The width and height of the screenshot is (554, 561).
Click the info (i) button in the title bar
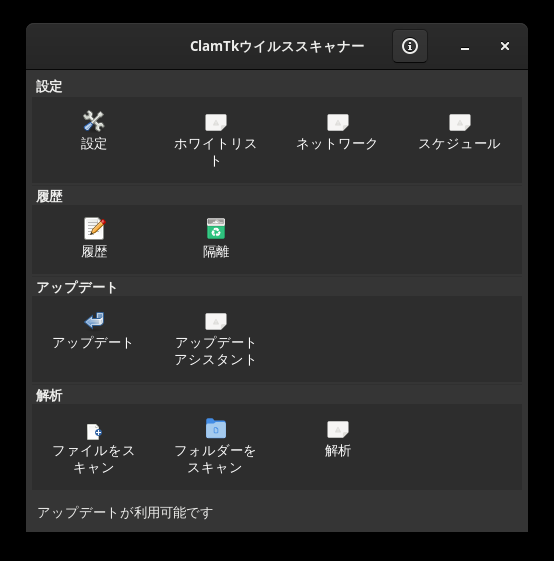click(410, 46)
